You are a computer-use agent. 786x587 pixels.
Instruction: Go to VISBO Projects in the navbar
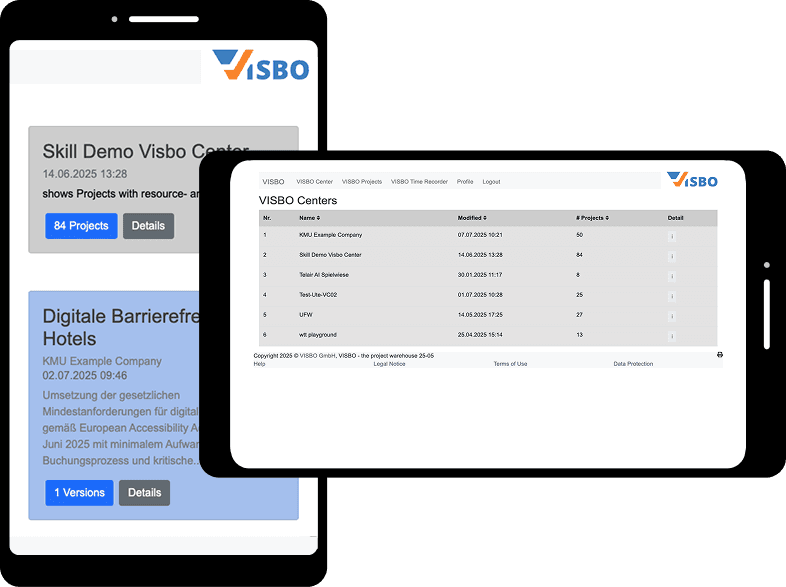click(x=361, y=182)
